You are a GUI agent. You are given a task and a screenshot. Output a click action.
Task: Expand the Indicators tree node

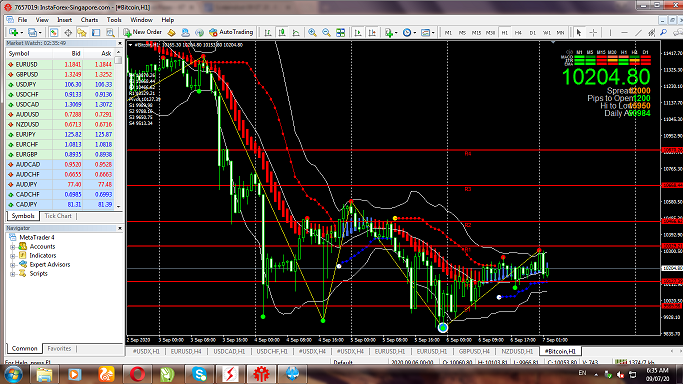point(13,256)
